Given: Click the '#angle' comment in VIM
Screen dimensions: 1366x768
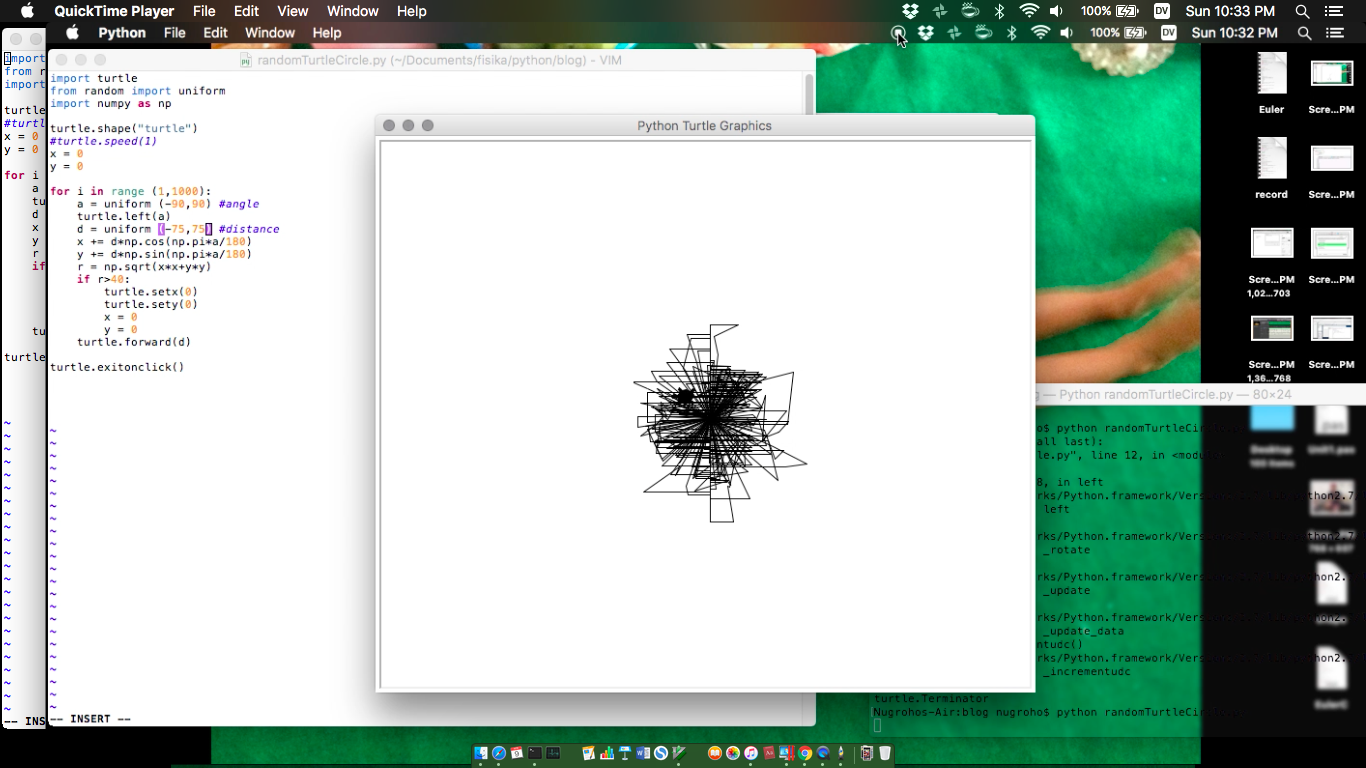Looking at the screenshot, I should (x=238, y=204).
